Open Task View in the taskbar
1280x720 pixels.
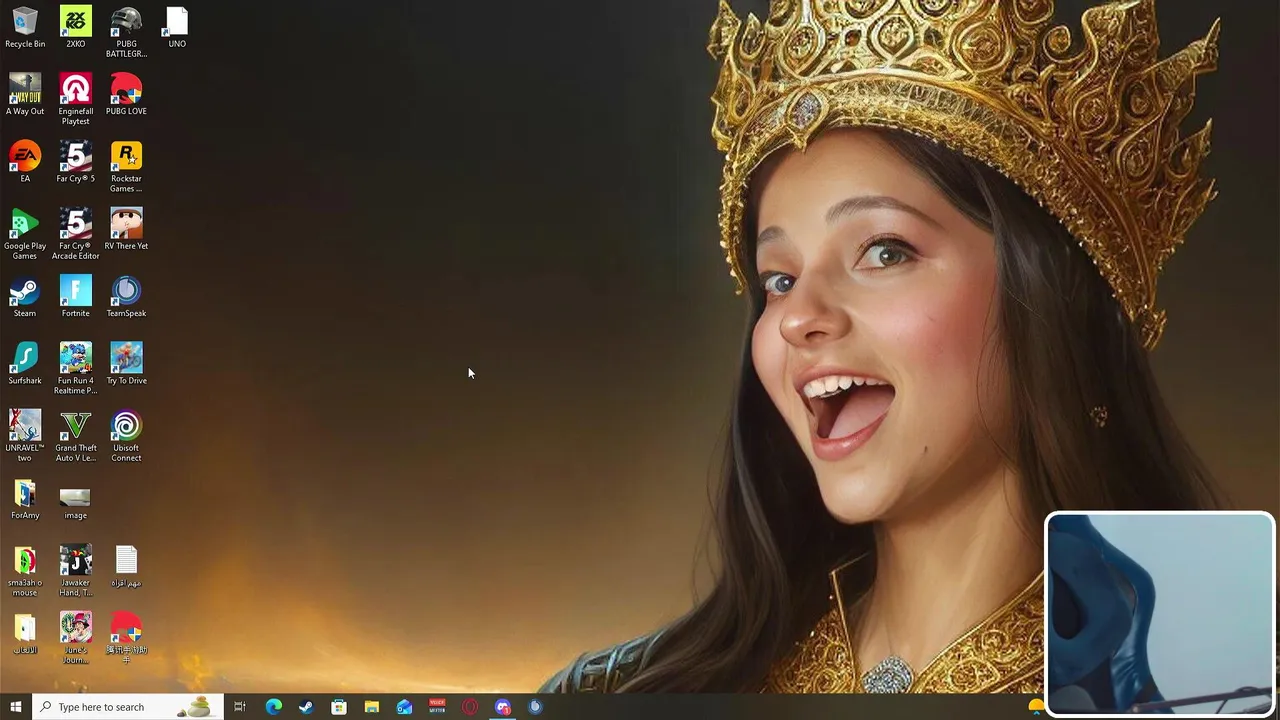click(240, 707)
